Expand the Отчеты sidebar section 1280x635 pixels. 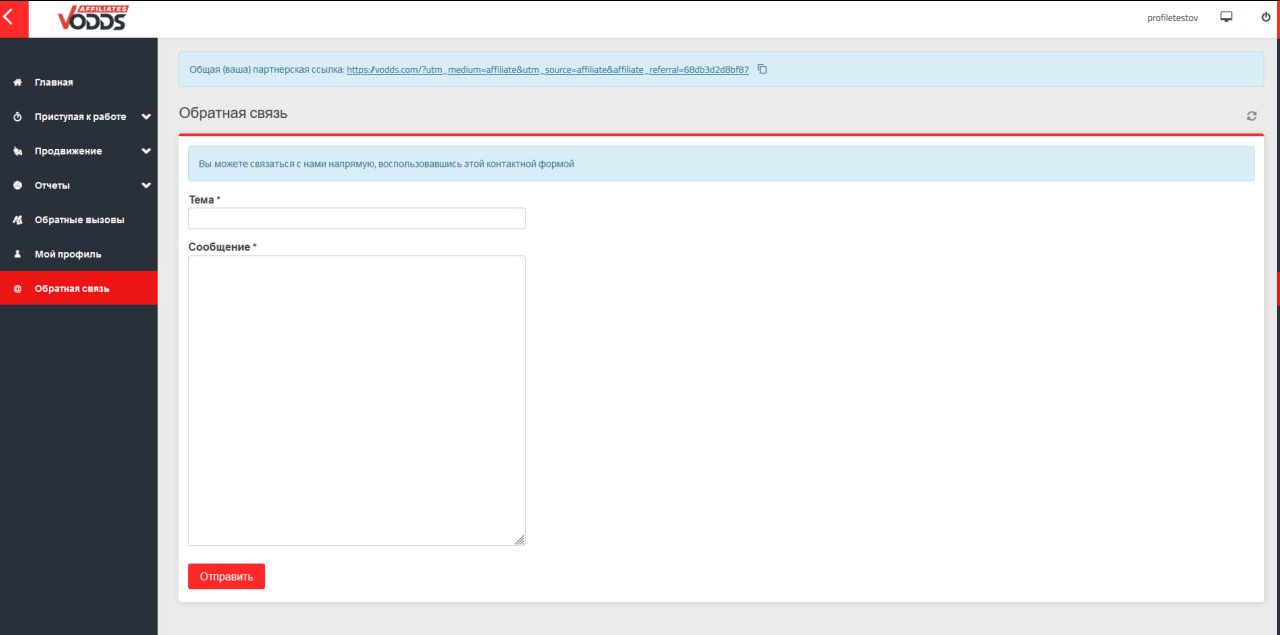(x=146, y=185)
